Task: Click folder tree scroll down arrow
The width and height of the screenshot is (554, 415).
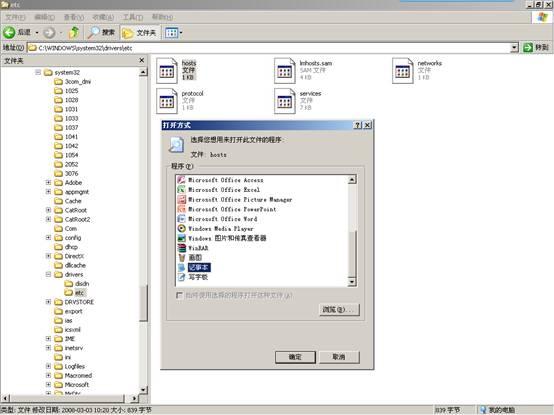Action: click(x=143, y=390)
